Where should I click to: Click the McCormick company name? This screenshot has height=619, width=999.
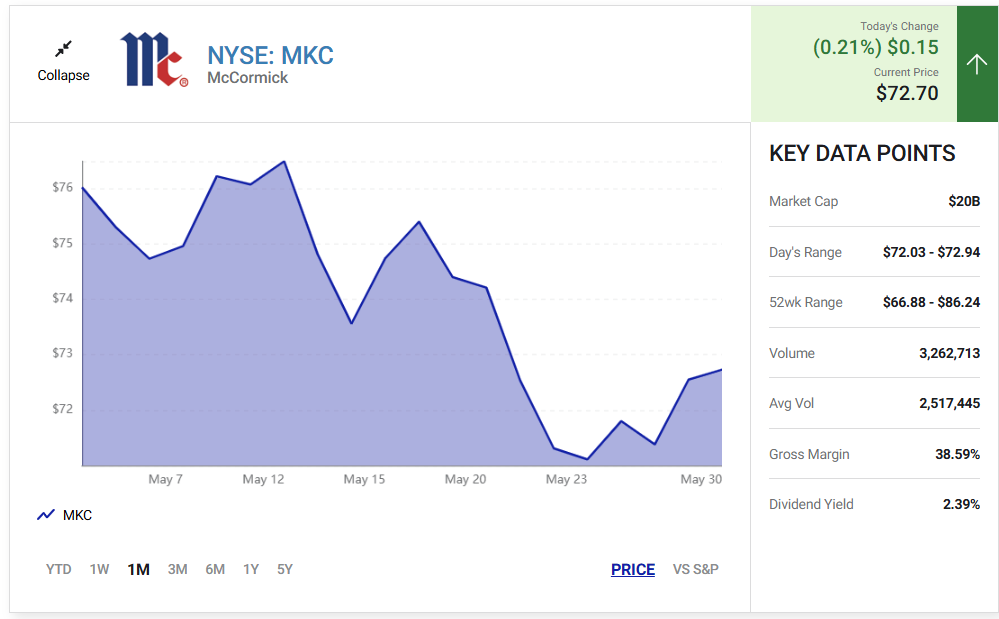point(247,78)
